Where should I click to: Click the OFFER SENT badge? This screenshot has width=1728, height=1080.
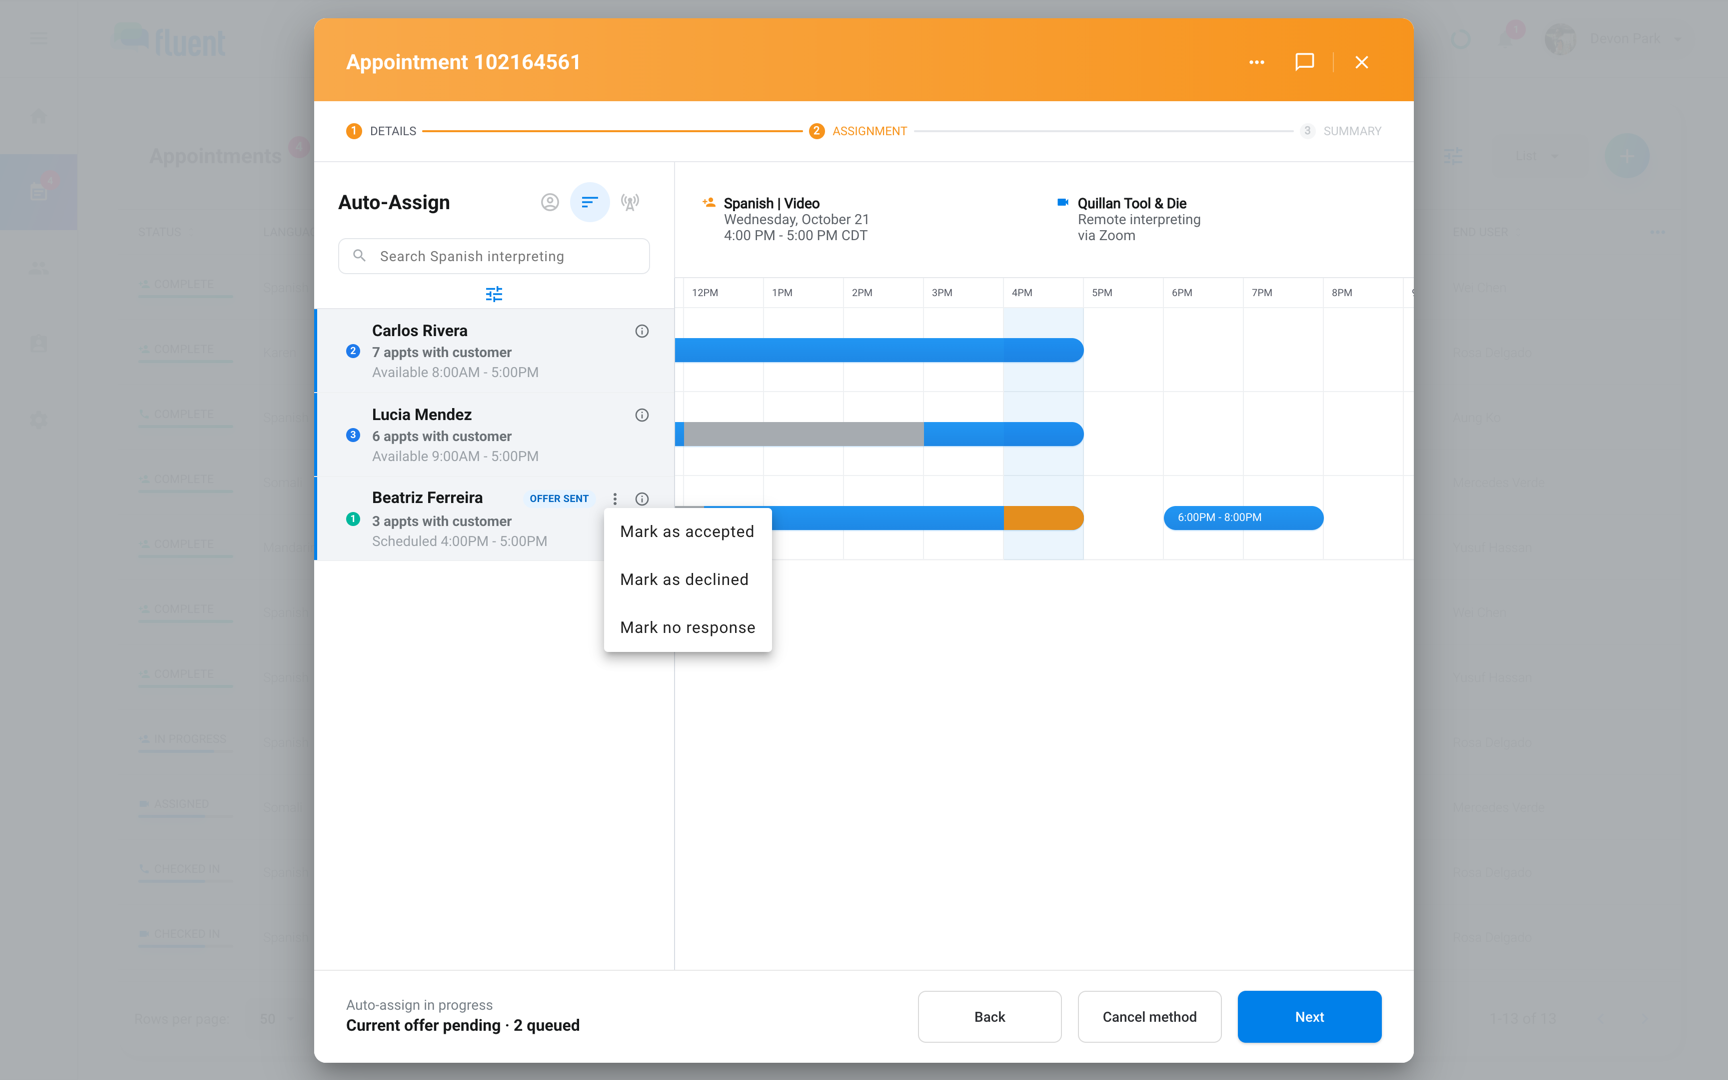tap(559, 499)
